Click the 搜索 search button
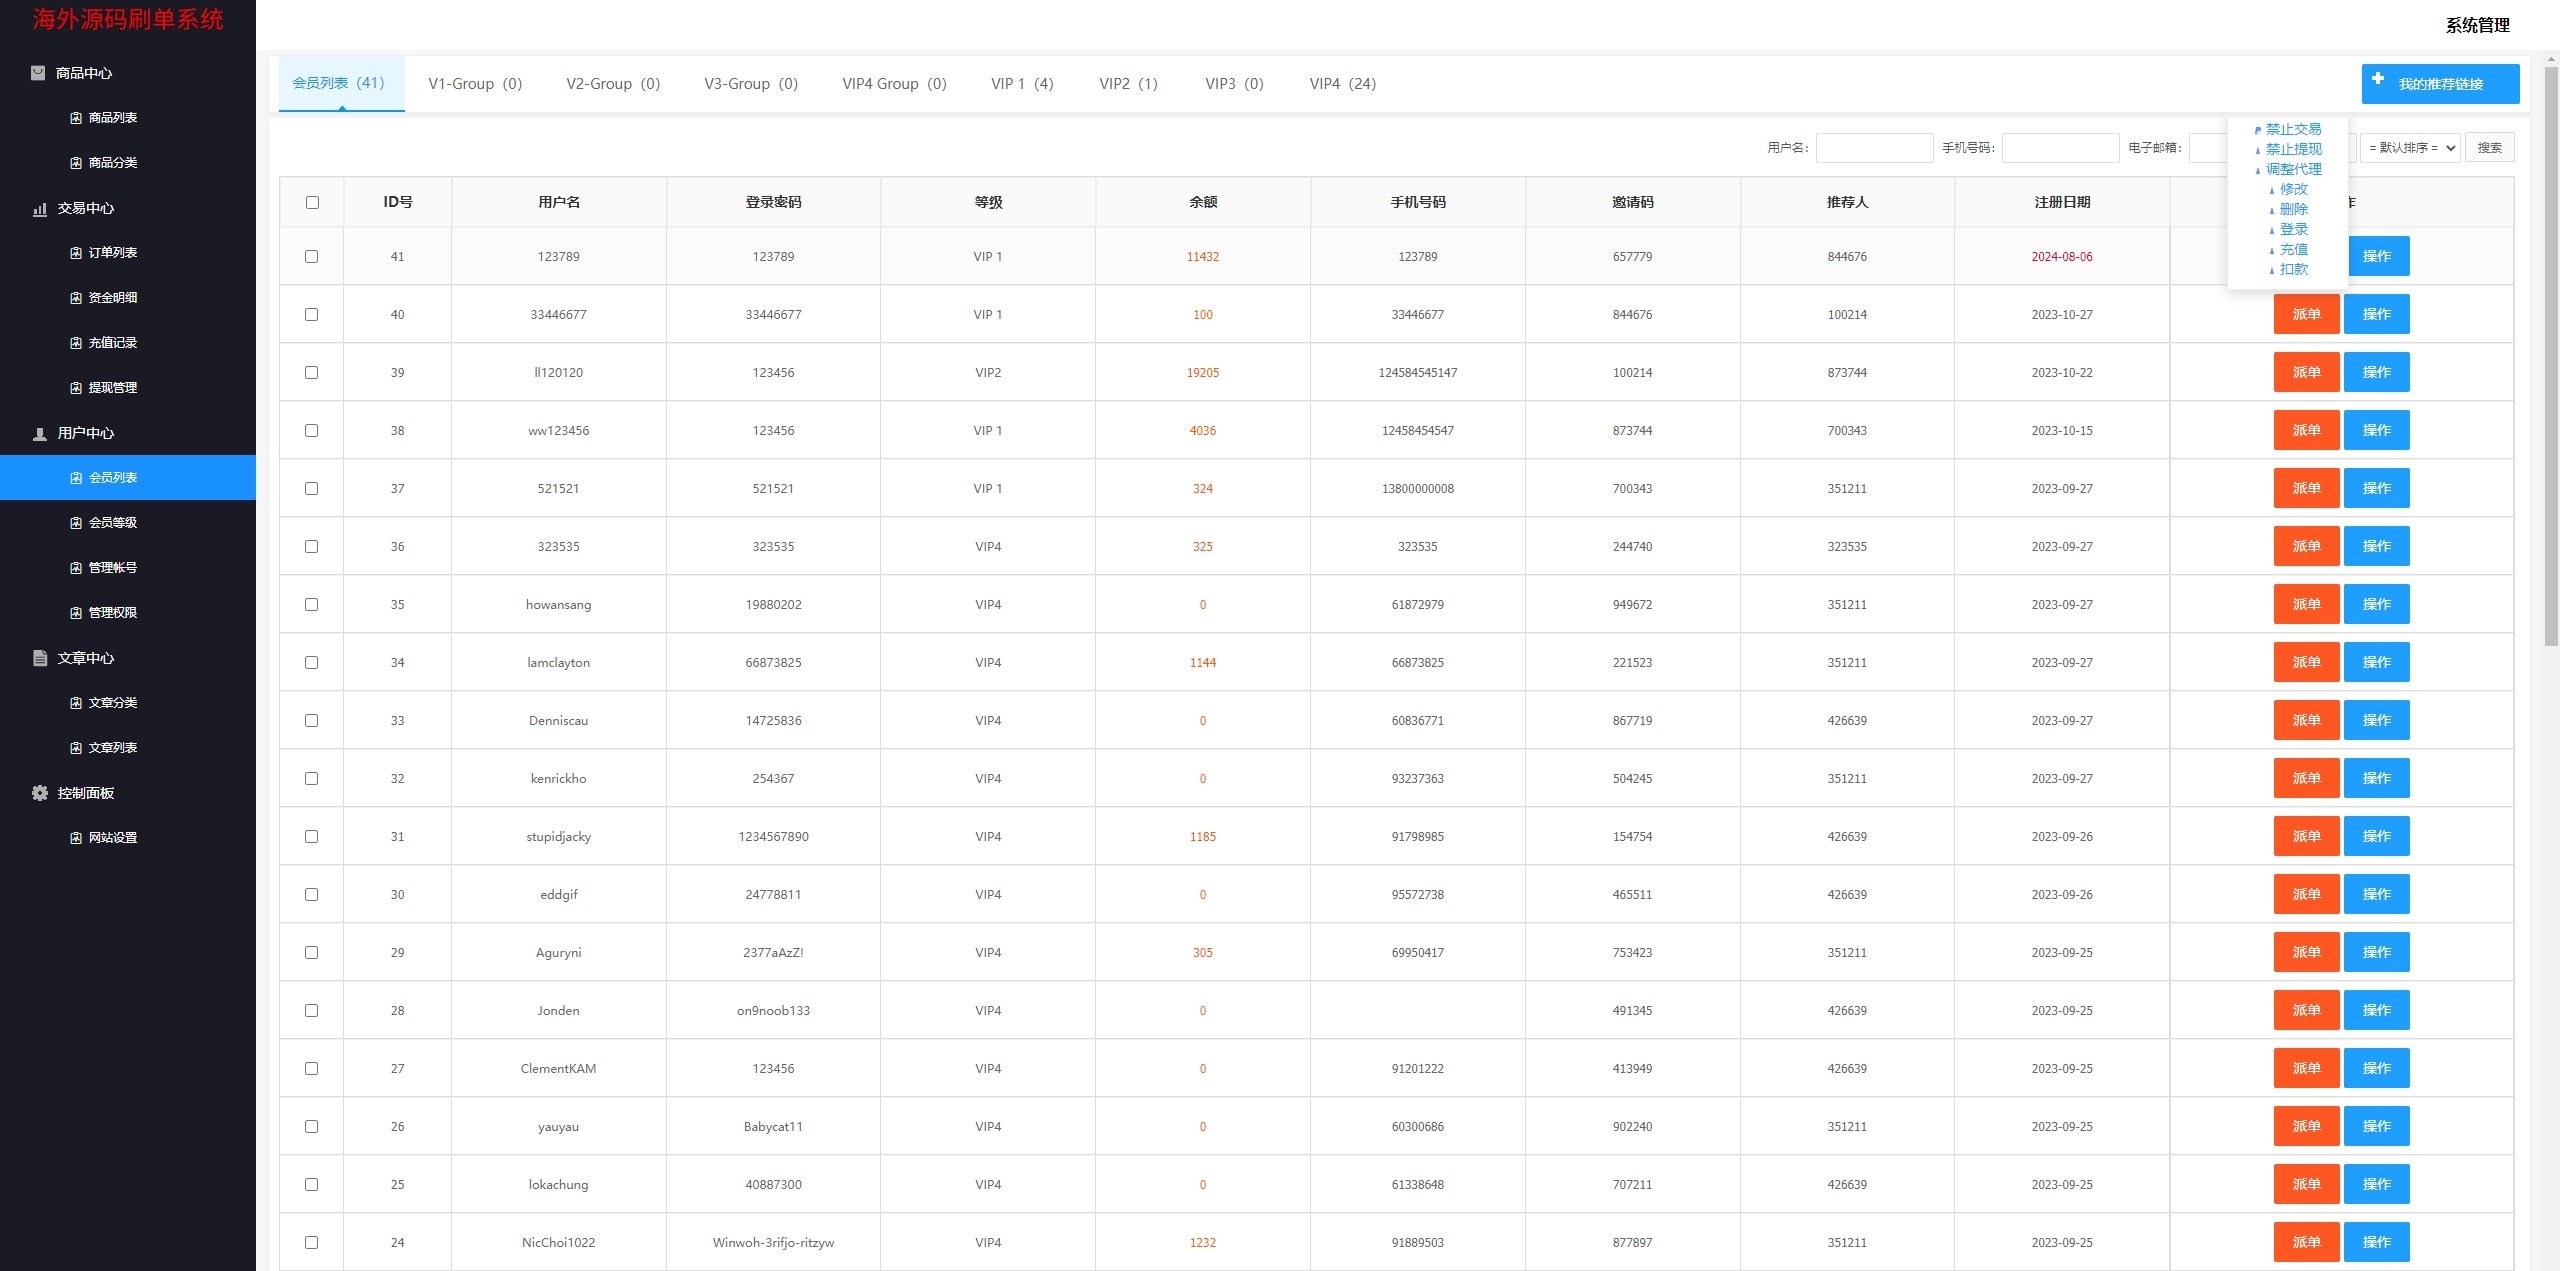The width and height of the screenshot is (2560, 1271). (2489, 148)
